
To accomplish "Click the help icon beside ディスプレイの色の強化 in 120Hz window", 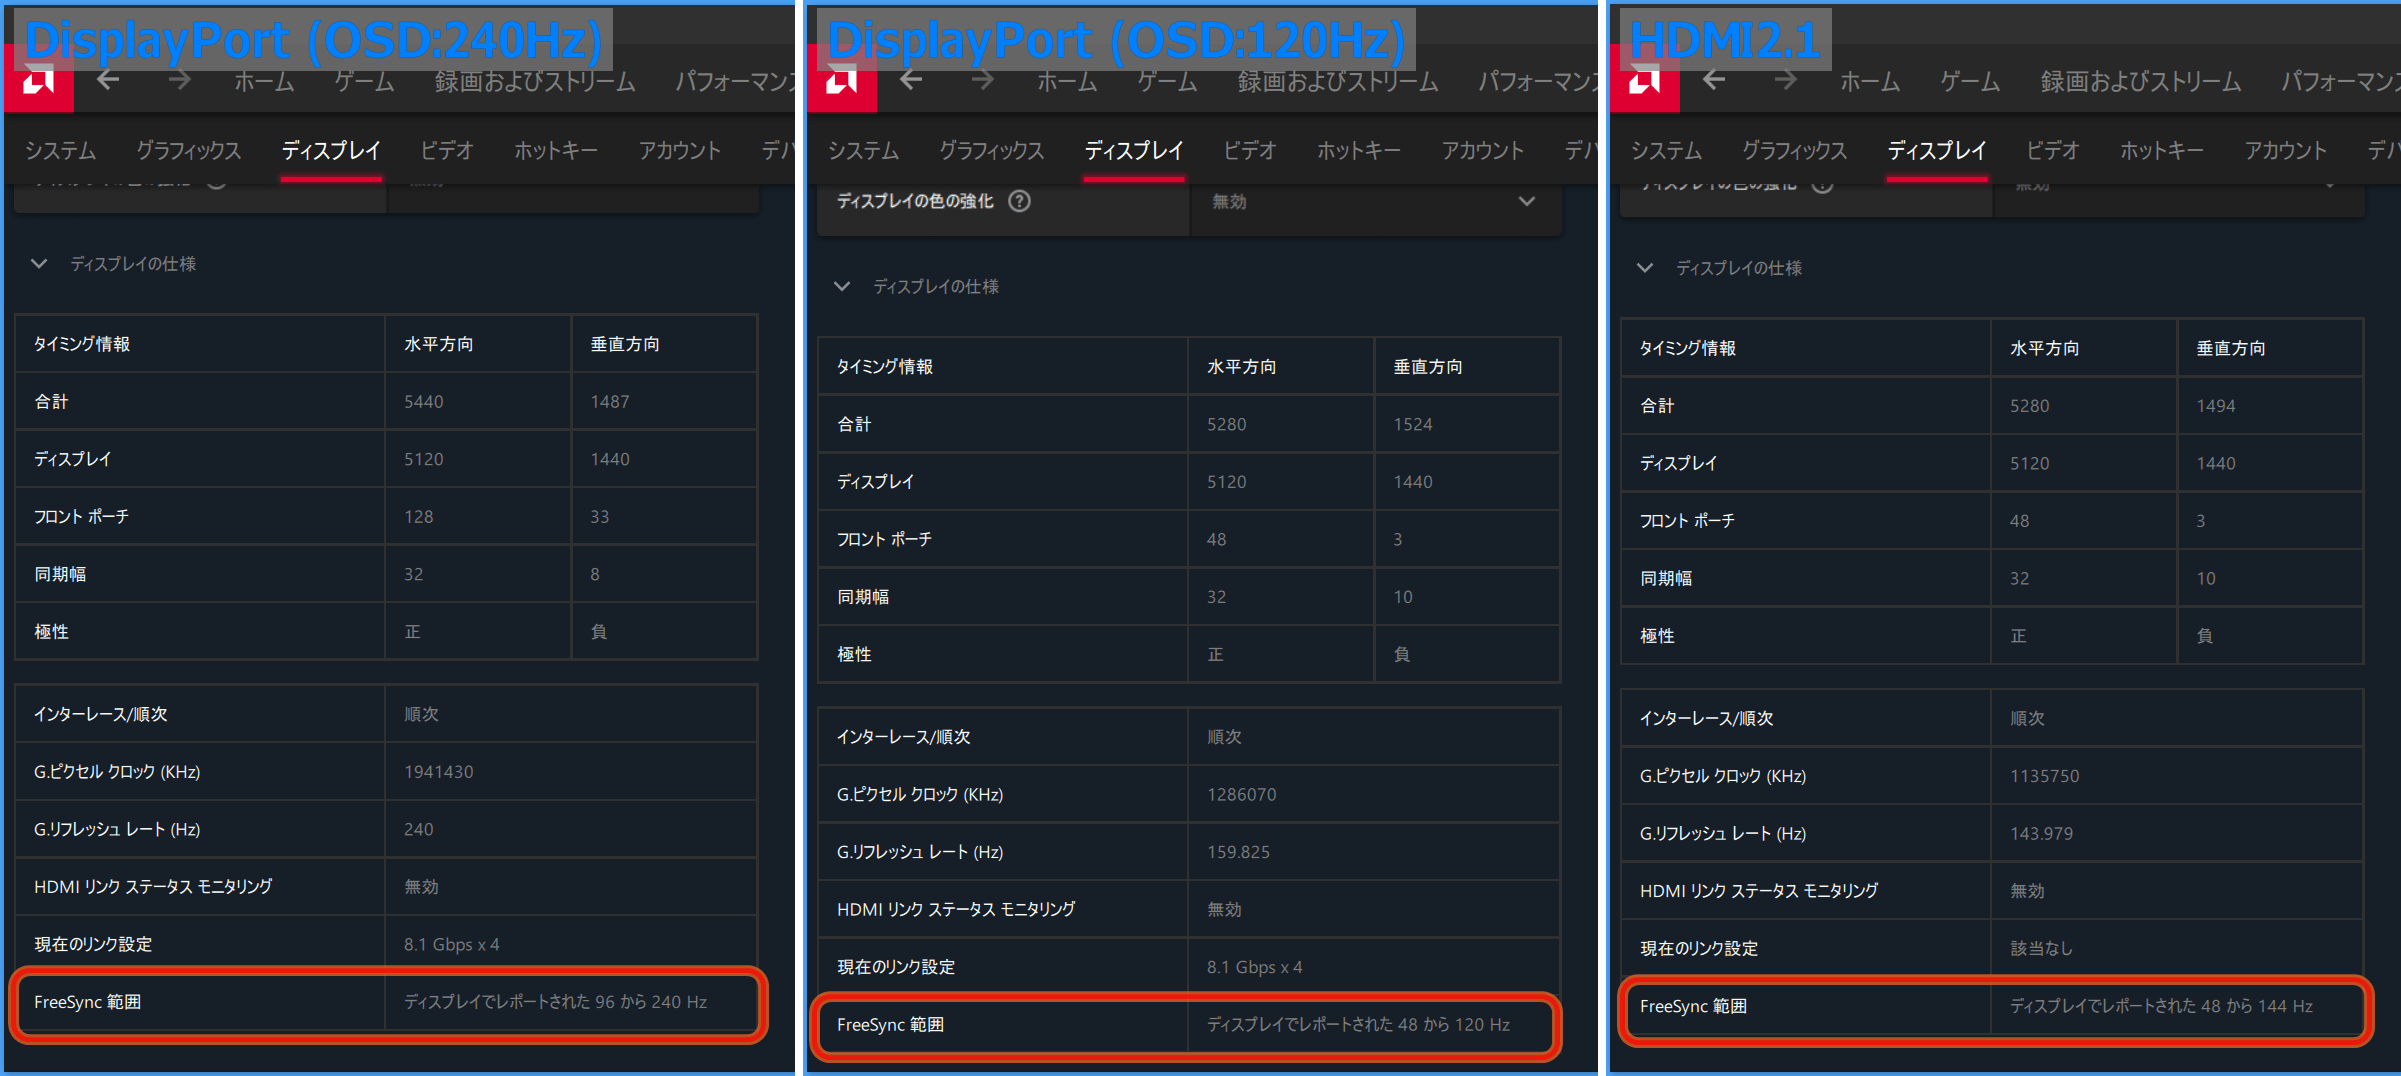I will click(x=1019, y=201).
